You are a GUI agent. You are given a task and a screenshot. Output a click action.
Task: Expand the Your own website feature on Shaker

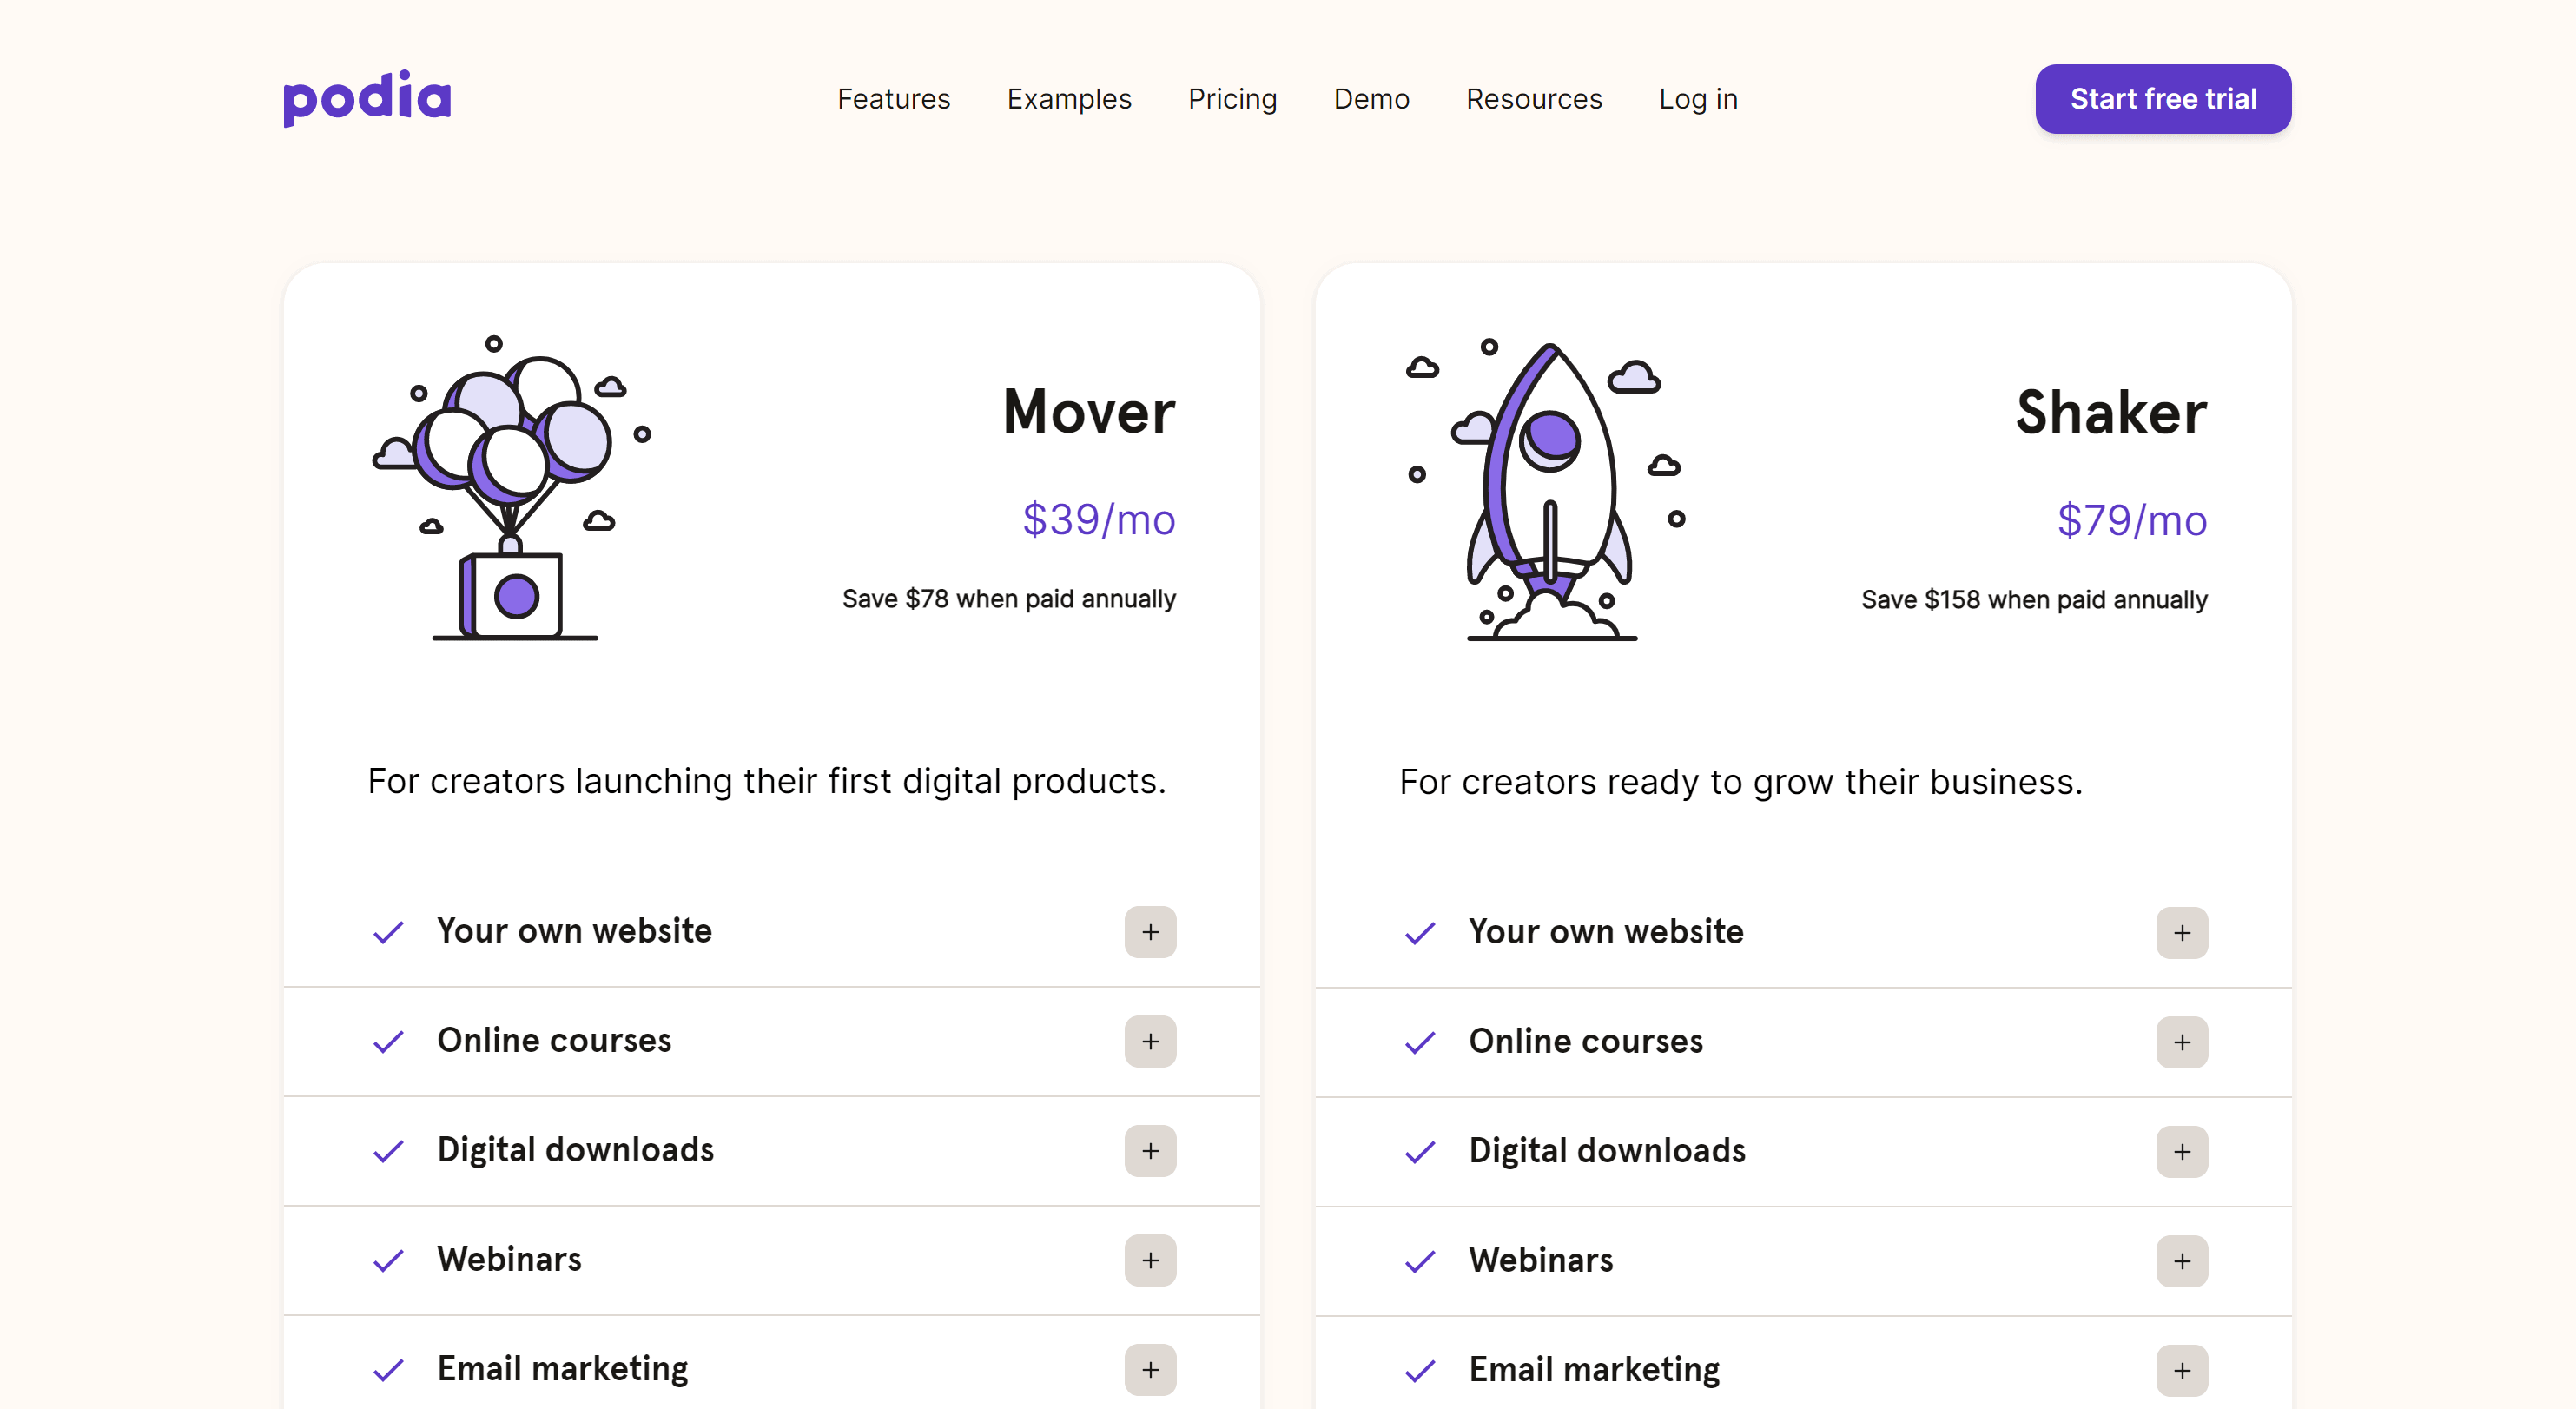pyautogui.click(x=2183, y=932)
